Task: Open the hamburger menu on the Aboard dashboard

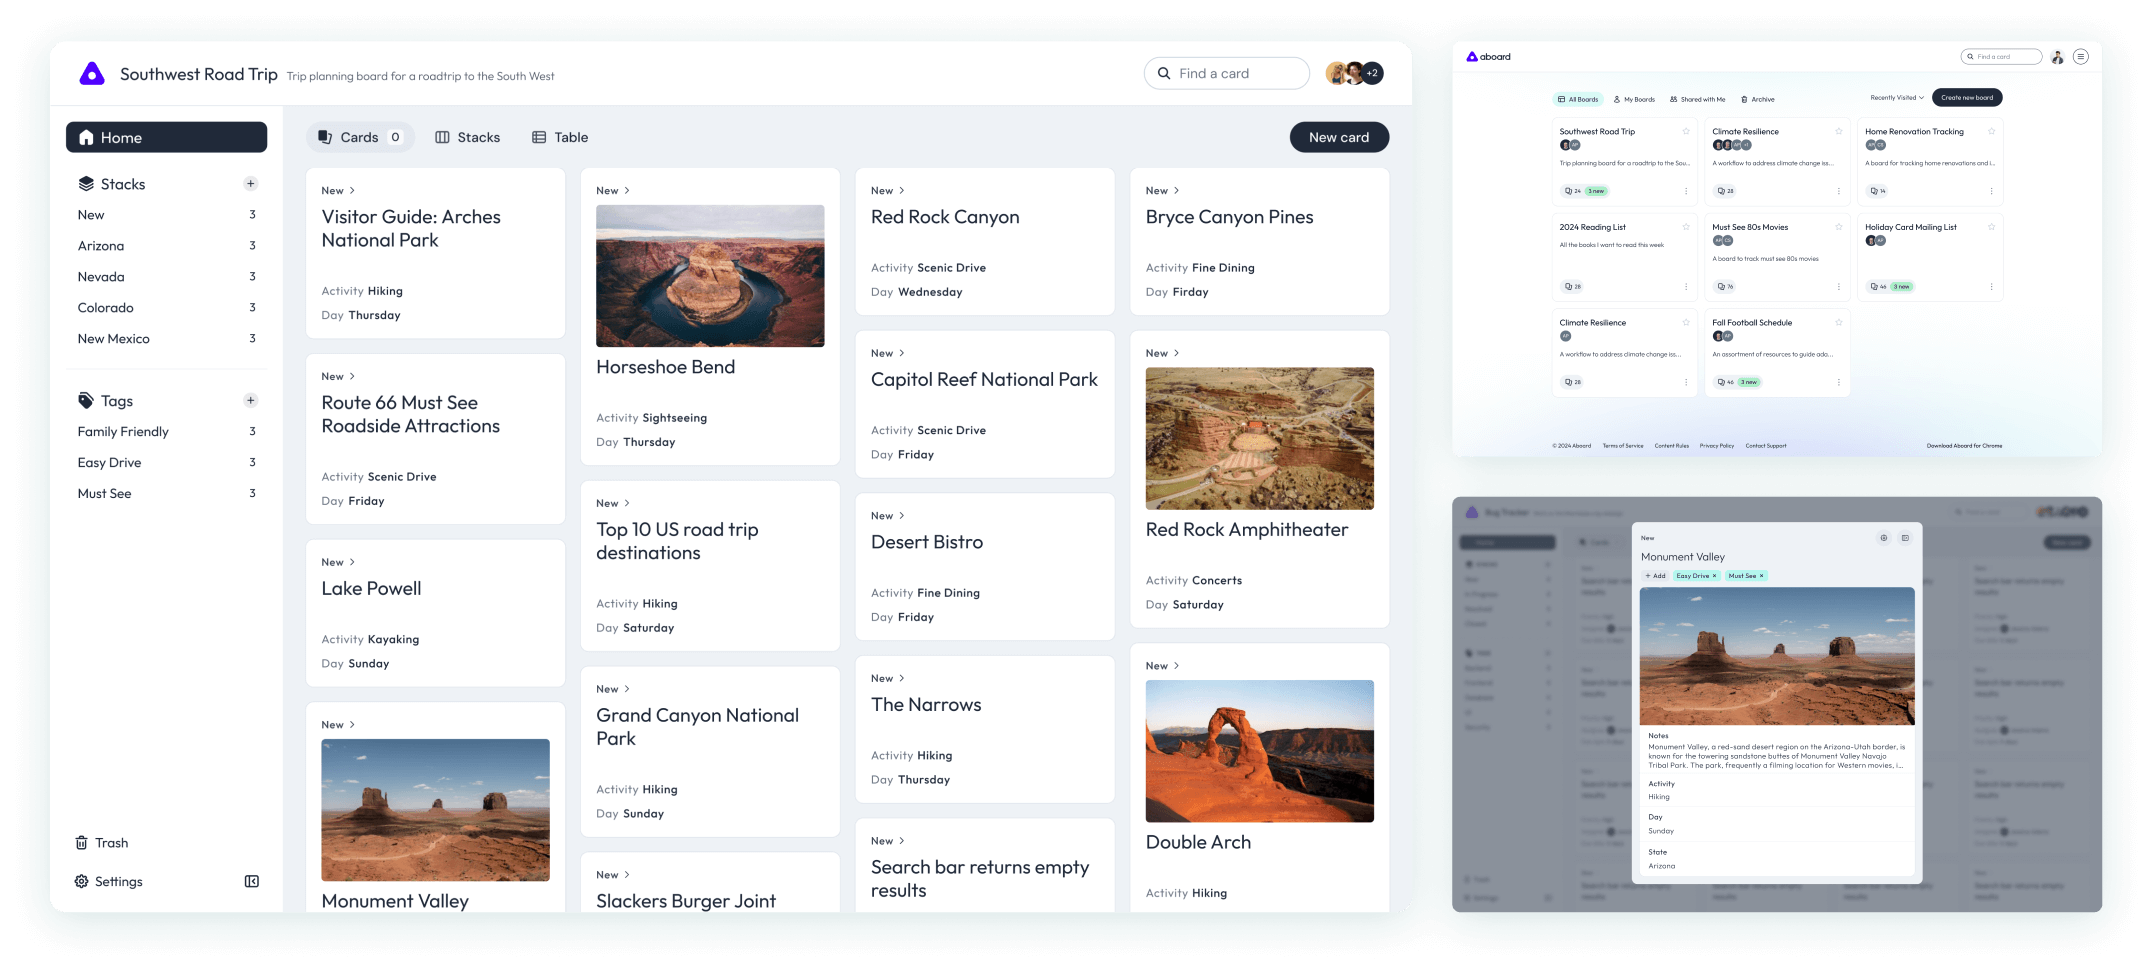Action: [2080, 57]
